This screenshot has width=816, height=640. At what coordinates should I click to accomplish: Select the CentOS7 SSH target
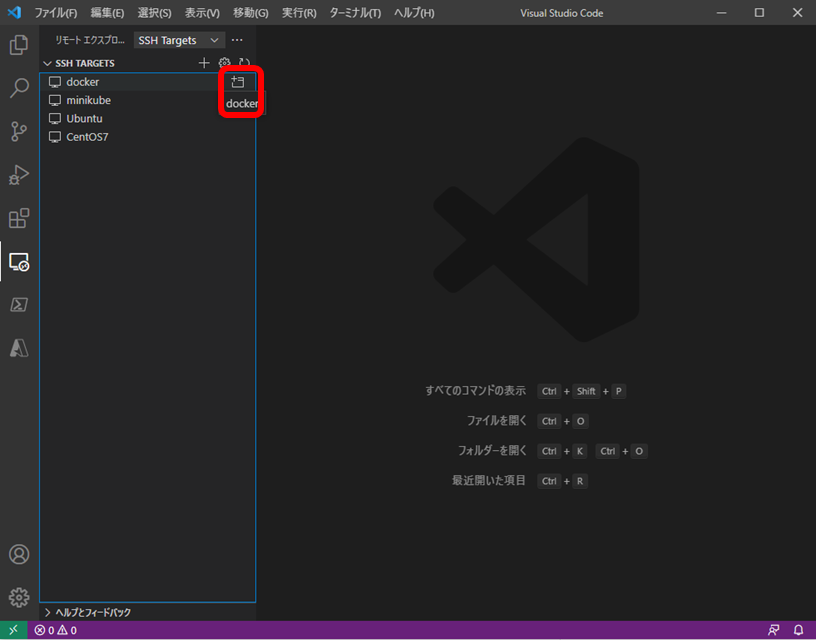(148, 137)
